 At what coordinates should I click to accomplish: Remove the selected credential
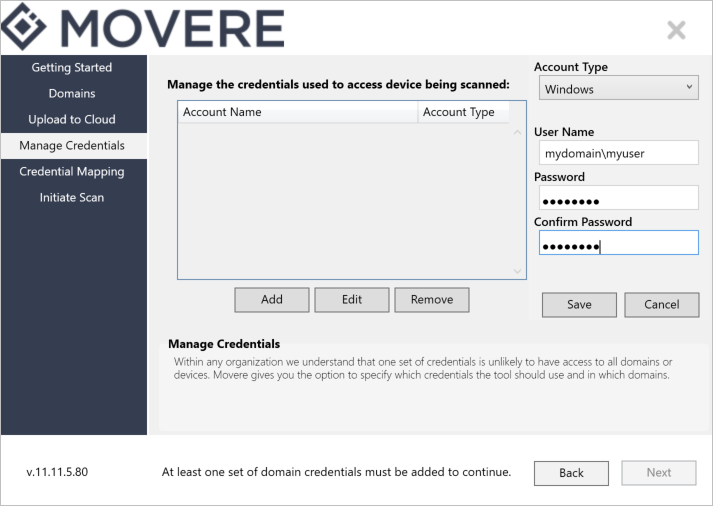tap(432, 300)
